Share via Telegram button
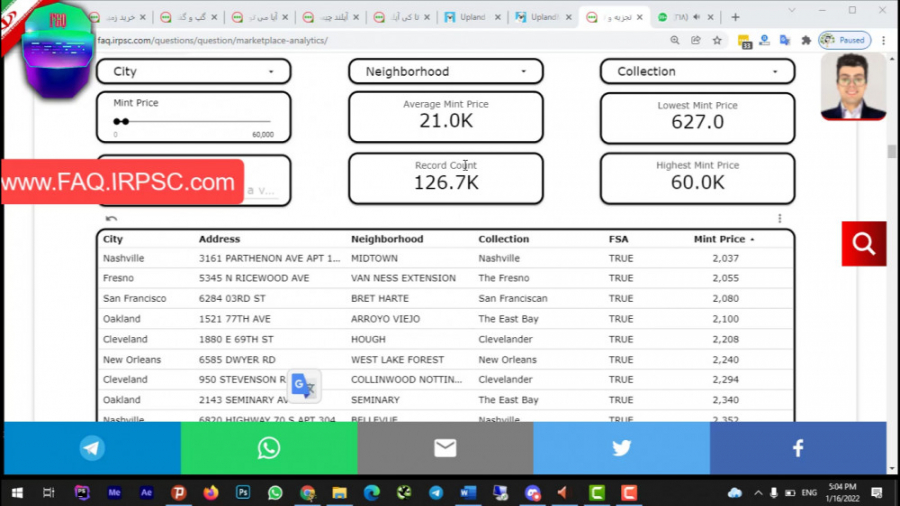 pyautogui.click(x=92, y=448)
